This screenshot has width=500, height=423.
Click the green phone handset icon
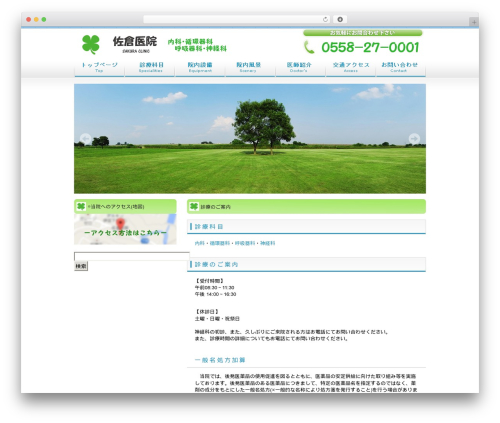(309, 47)
